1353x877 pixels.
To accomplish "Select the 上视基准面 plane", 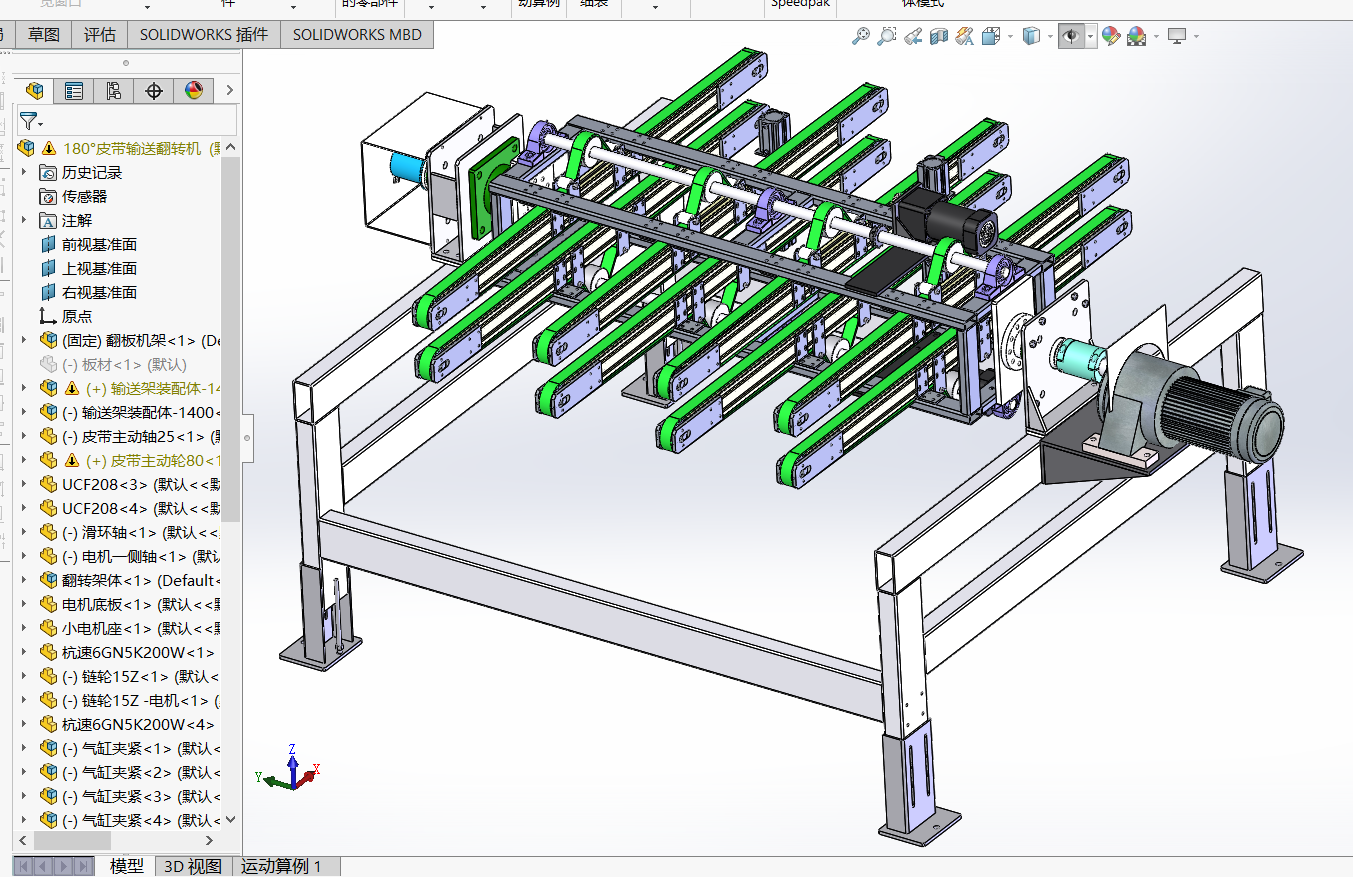I will point(99,268).
